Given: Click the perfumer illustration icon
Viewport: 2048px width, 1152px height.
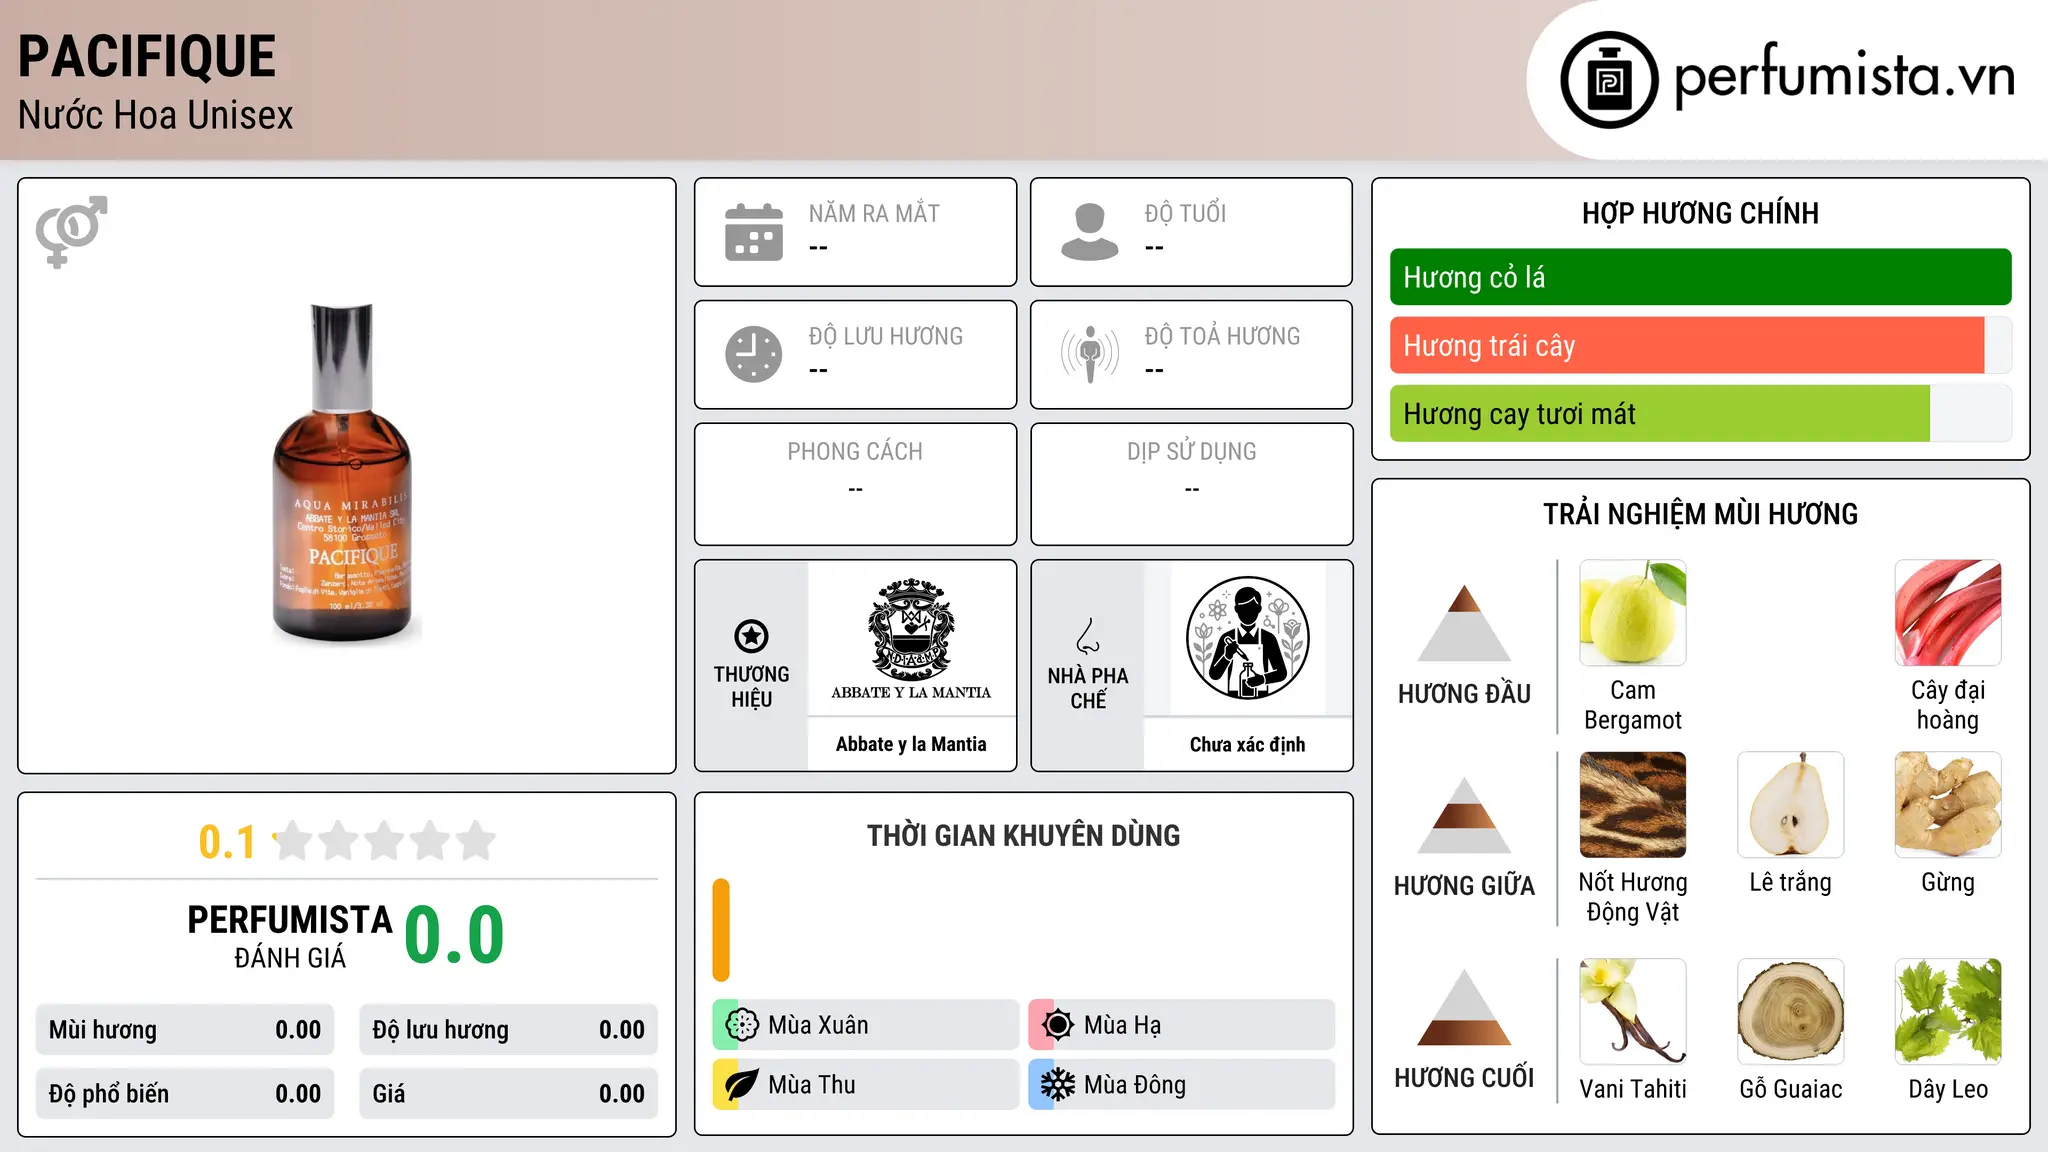Looking at the screenshot, I should (1247, 638).
